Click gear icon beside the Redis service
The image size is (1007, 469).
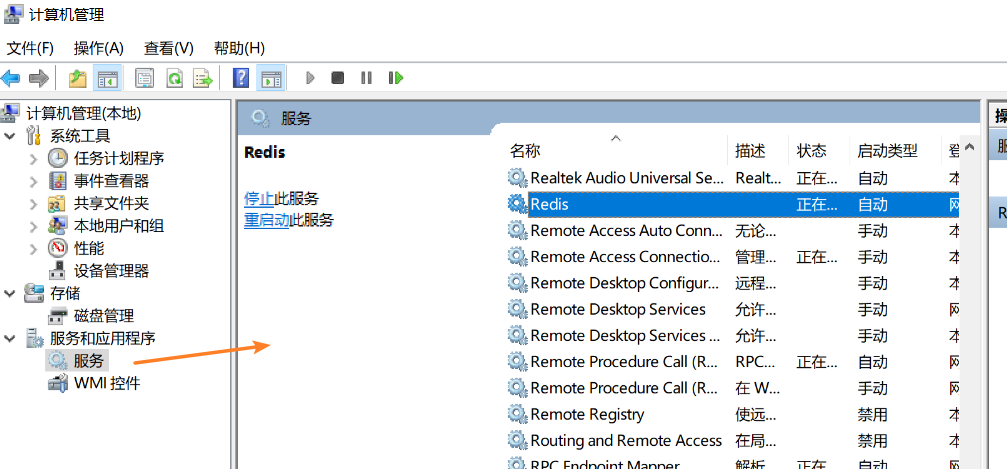pyautogui.click(x=517, y=204)
